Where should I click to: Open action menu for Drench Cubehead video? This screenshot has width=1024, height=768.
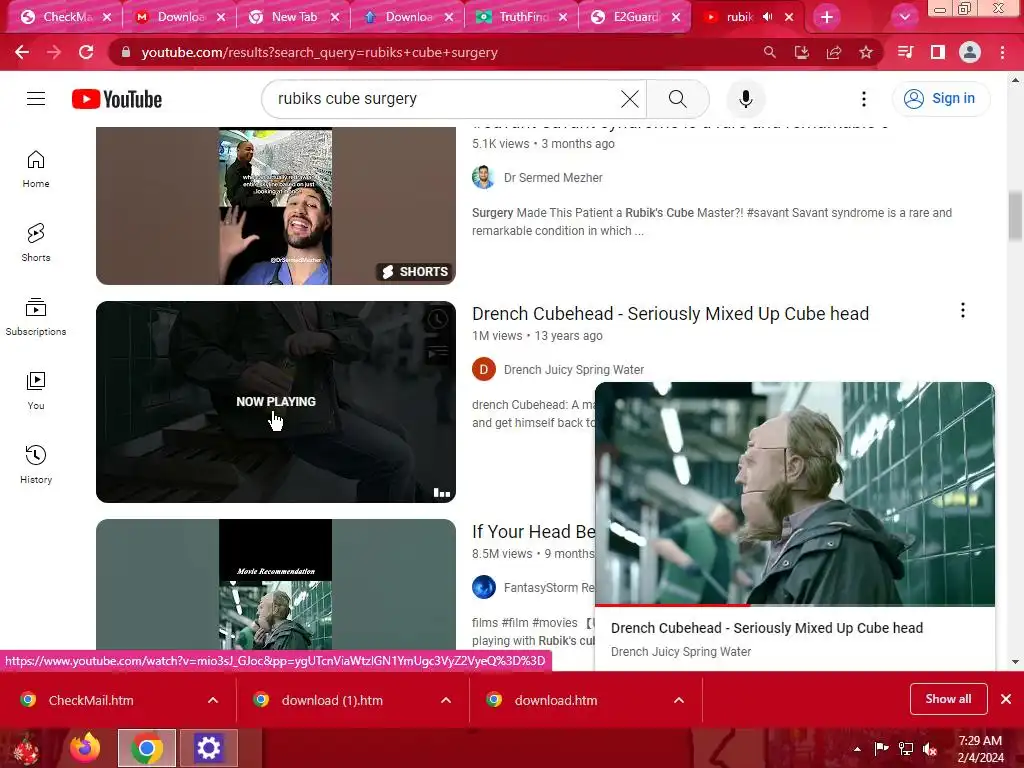coord(963,311)
